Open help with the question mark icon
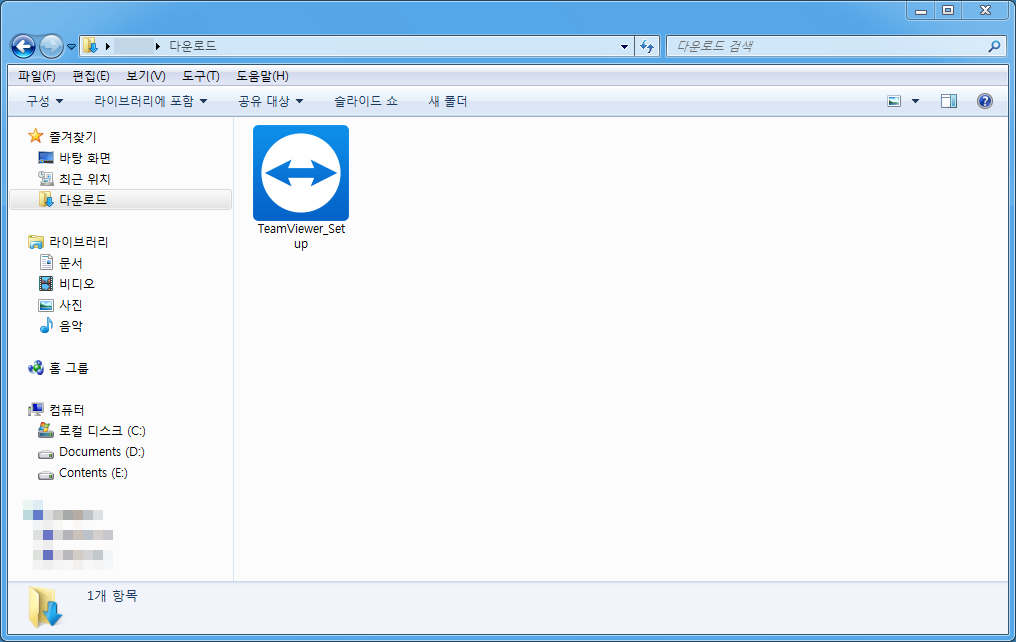 (x=984, y=101)
